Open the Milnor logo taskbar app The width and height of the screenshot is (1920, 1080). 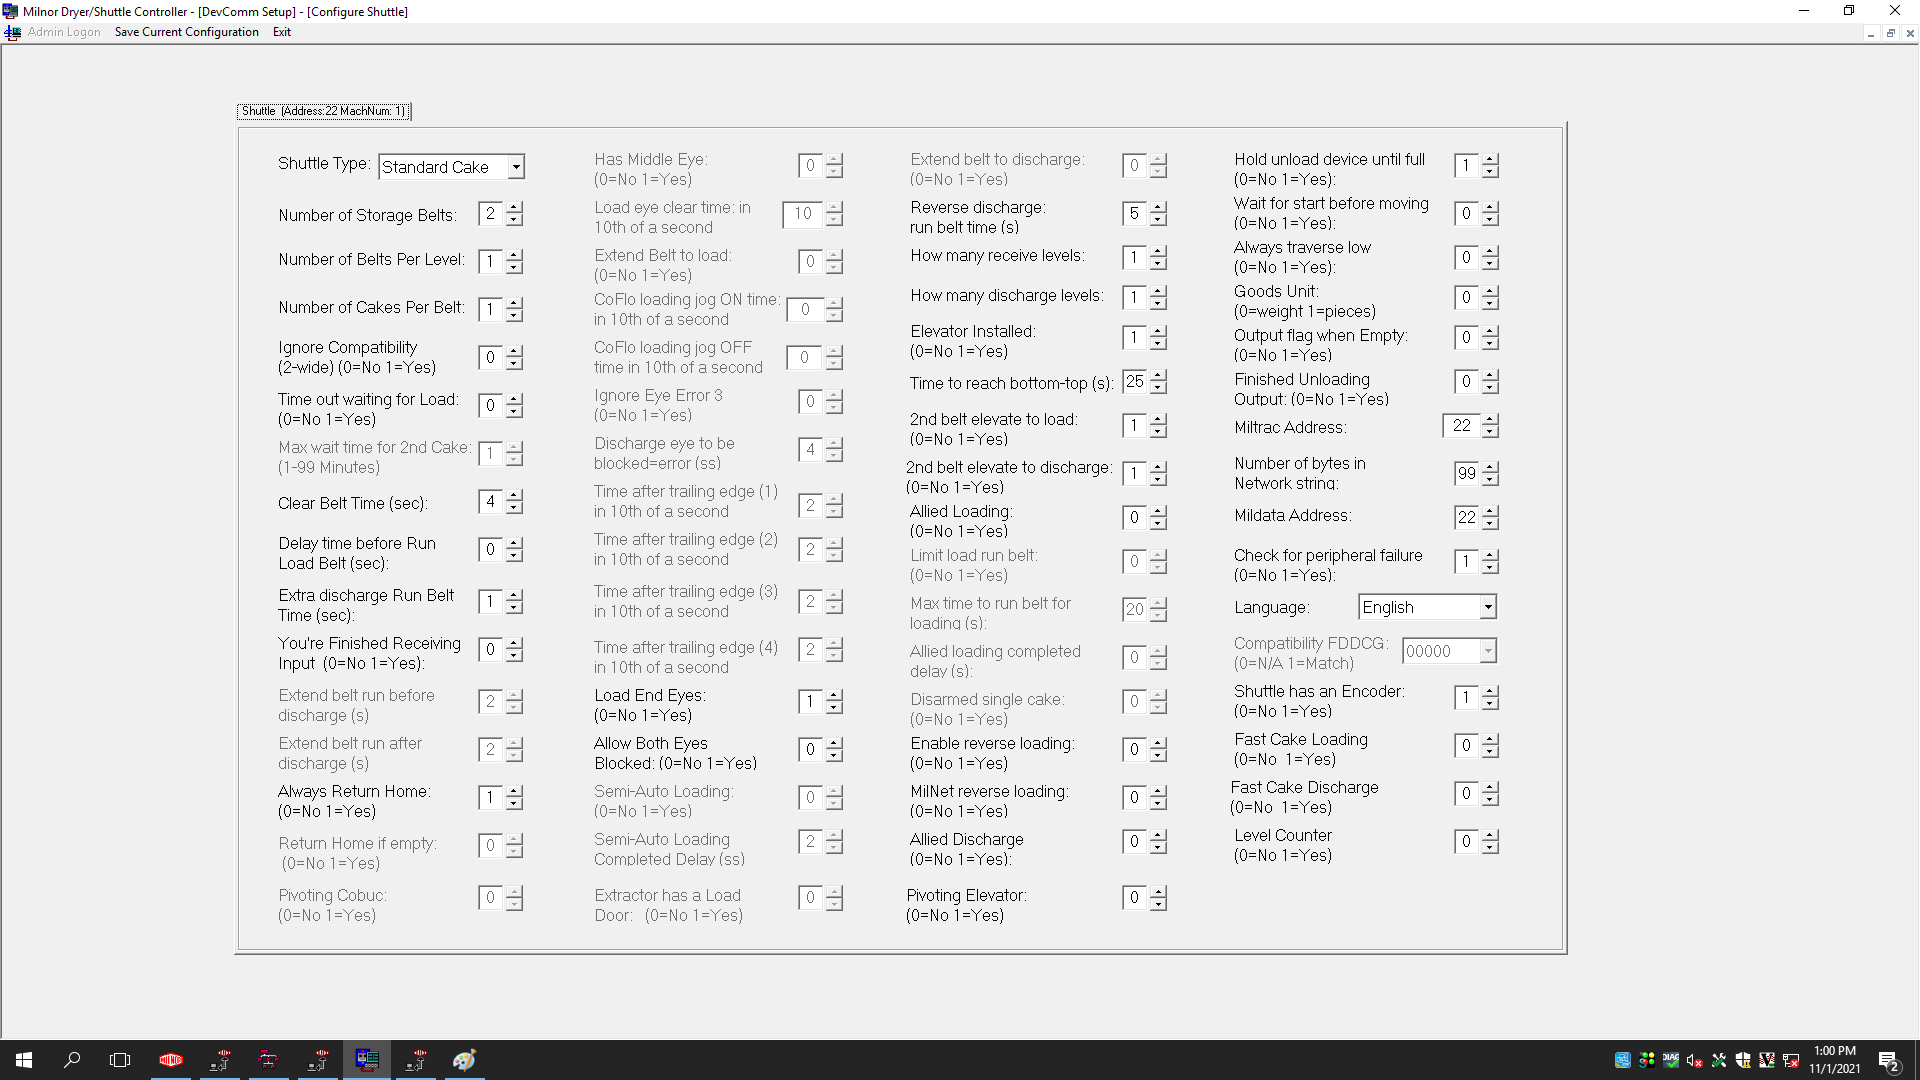(171, 1060)
